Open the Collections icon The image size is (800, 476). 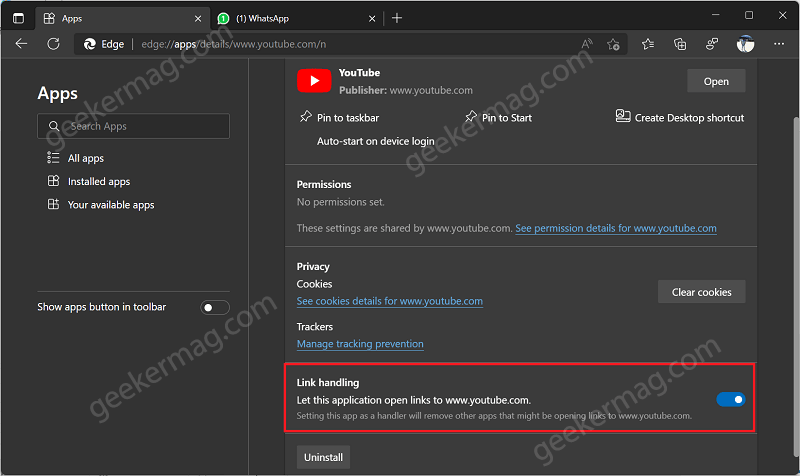pos(680,44)
